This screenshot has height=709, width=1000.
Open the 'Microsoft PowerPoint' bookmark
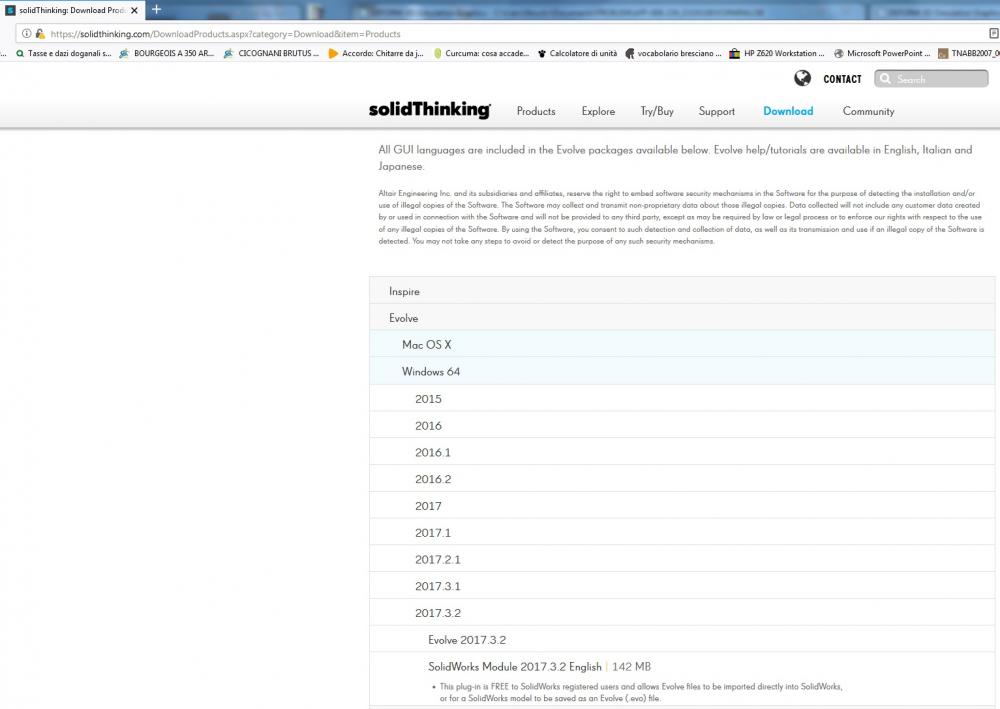[882, 54]
